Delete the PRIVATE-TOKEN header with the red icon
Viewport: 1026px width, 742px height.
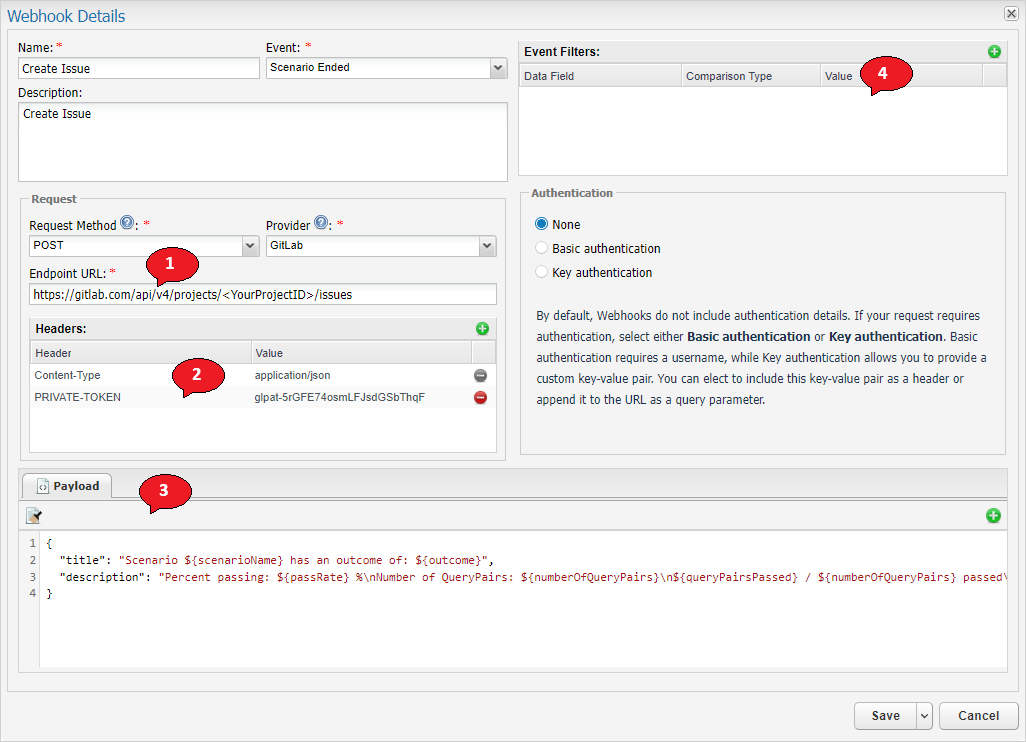click(480, 397)
